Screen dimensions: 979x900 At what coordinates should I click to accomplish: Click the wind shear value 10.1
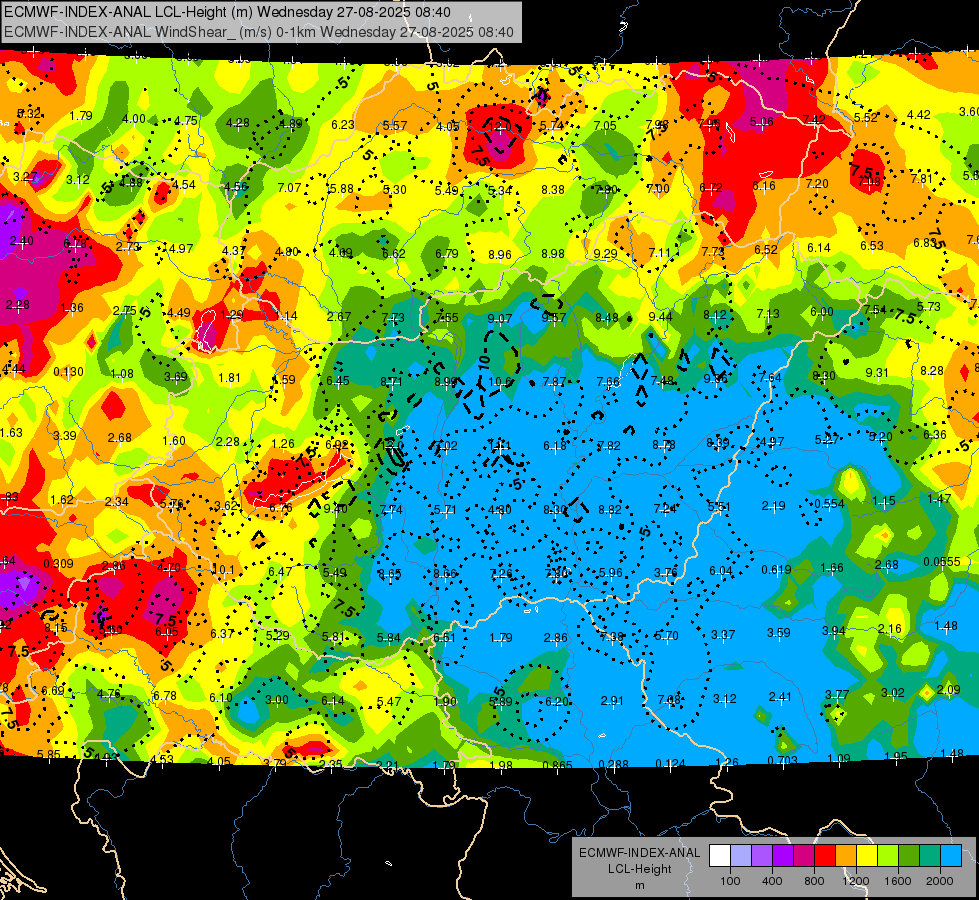[x=224, y=570]
